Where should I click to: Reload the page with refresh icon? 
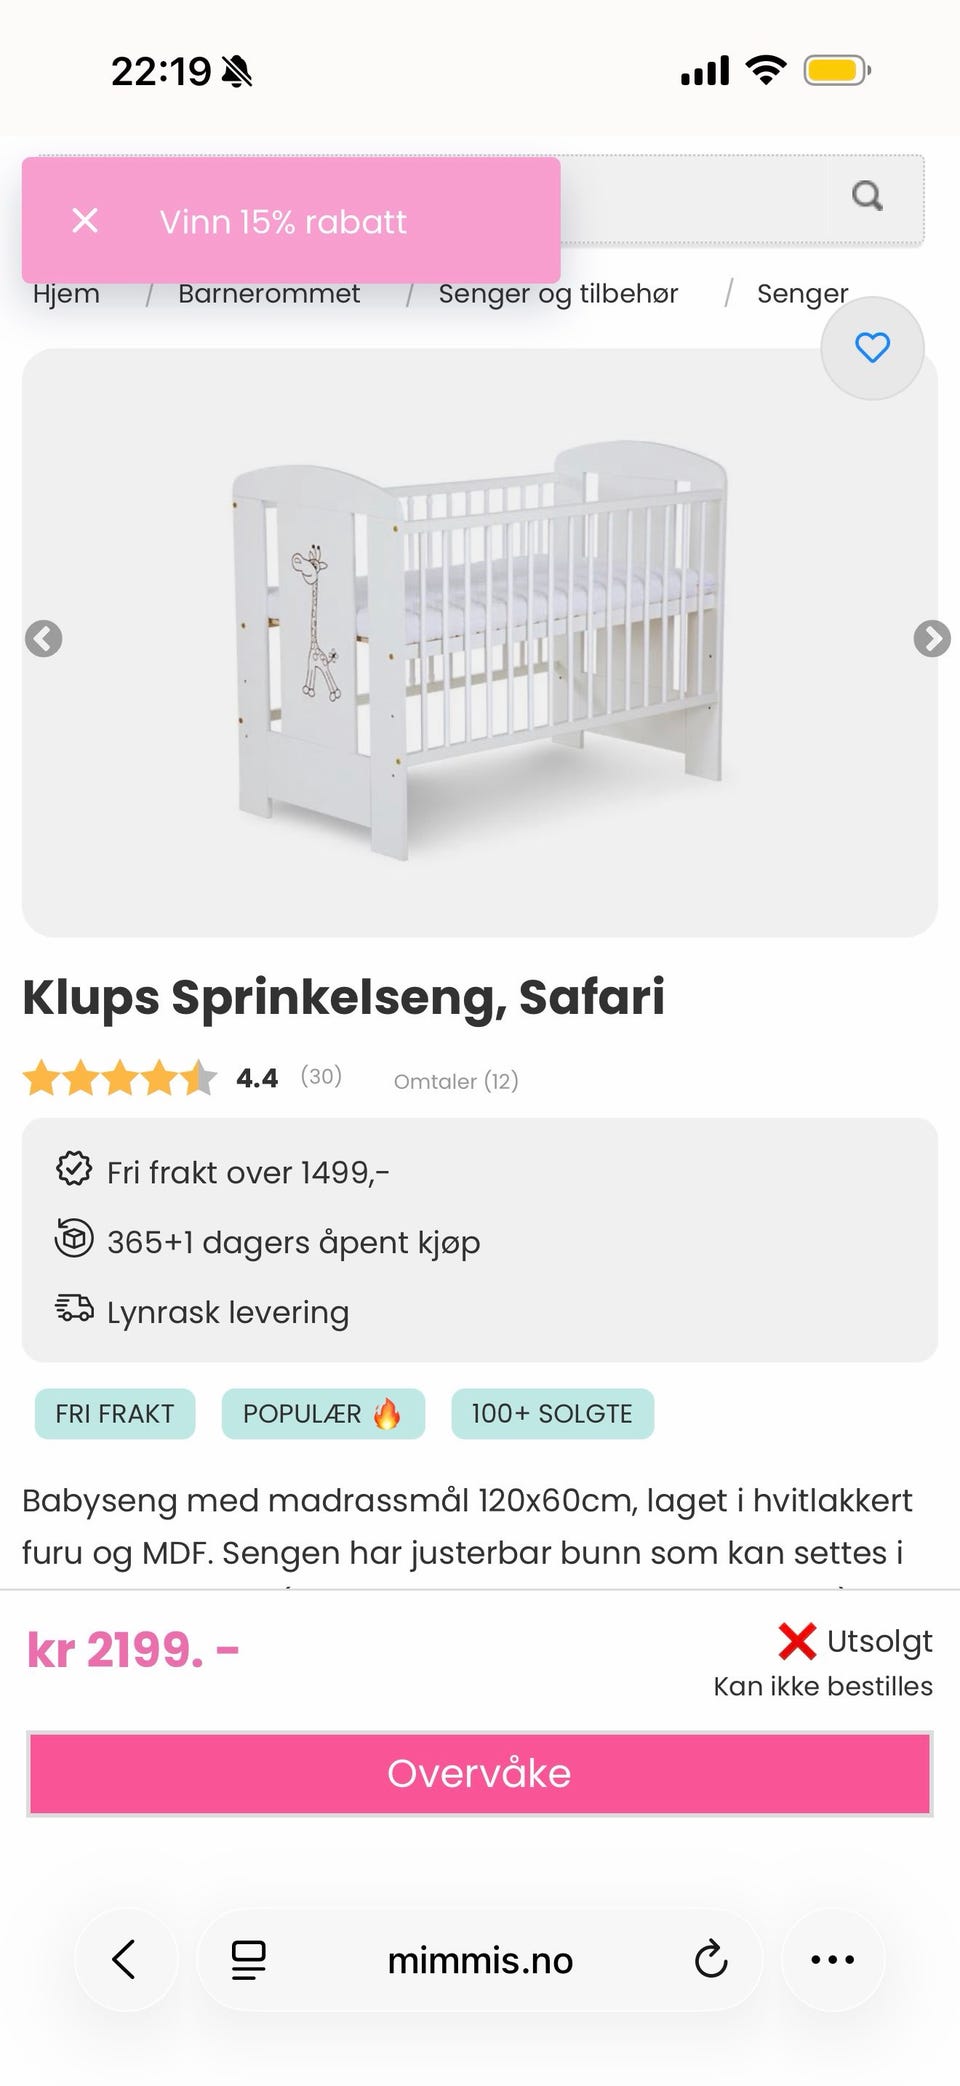710,1959
